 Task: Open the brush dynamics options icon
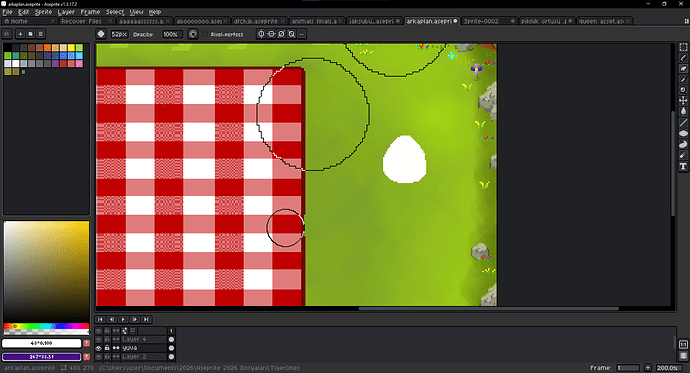click(x=193, y=34)
